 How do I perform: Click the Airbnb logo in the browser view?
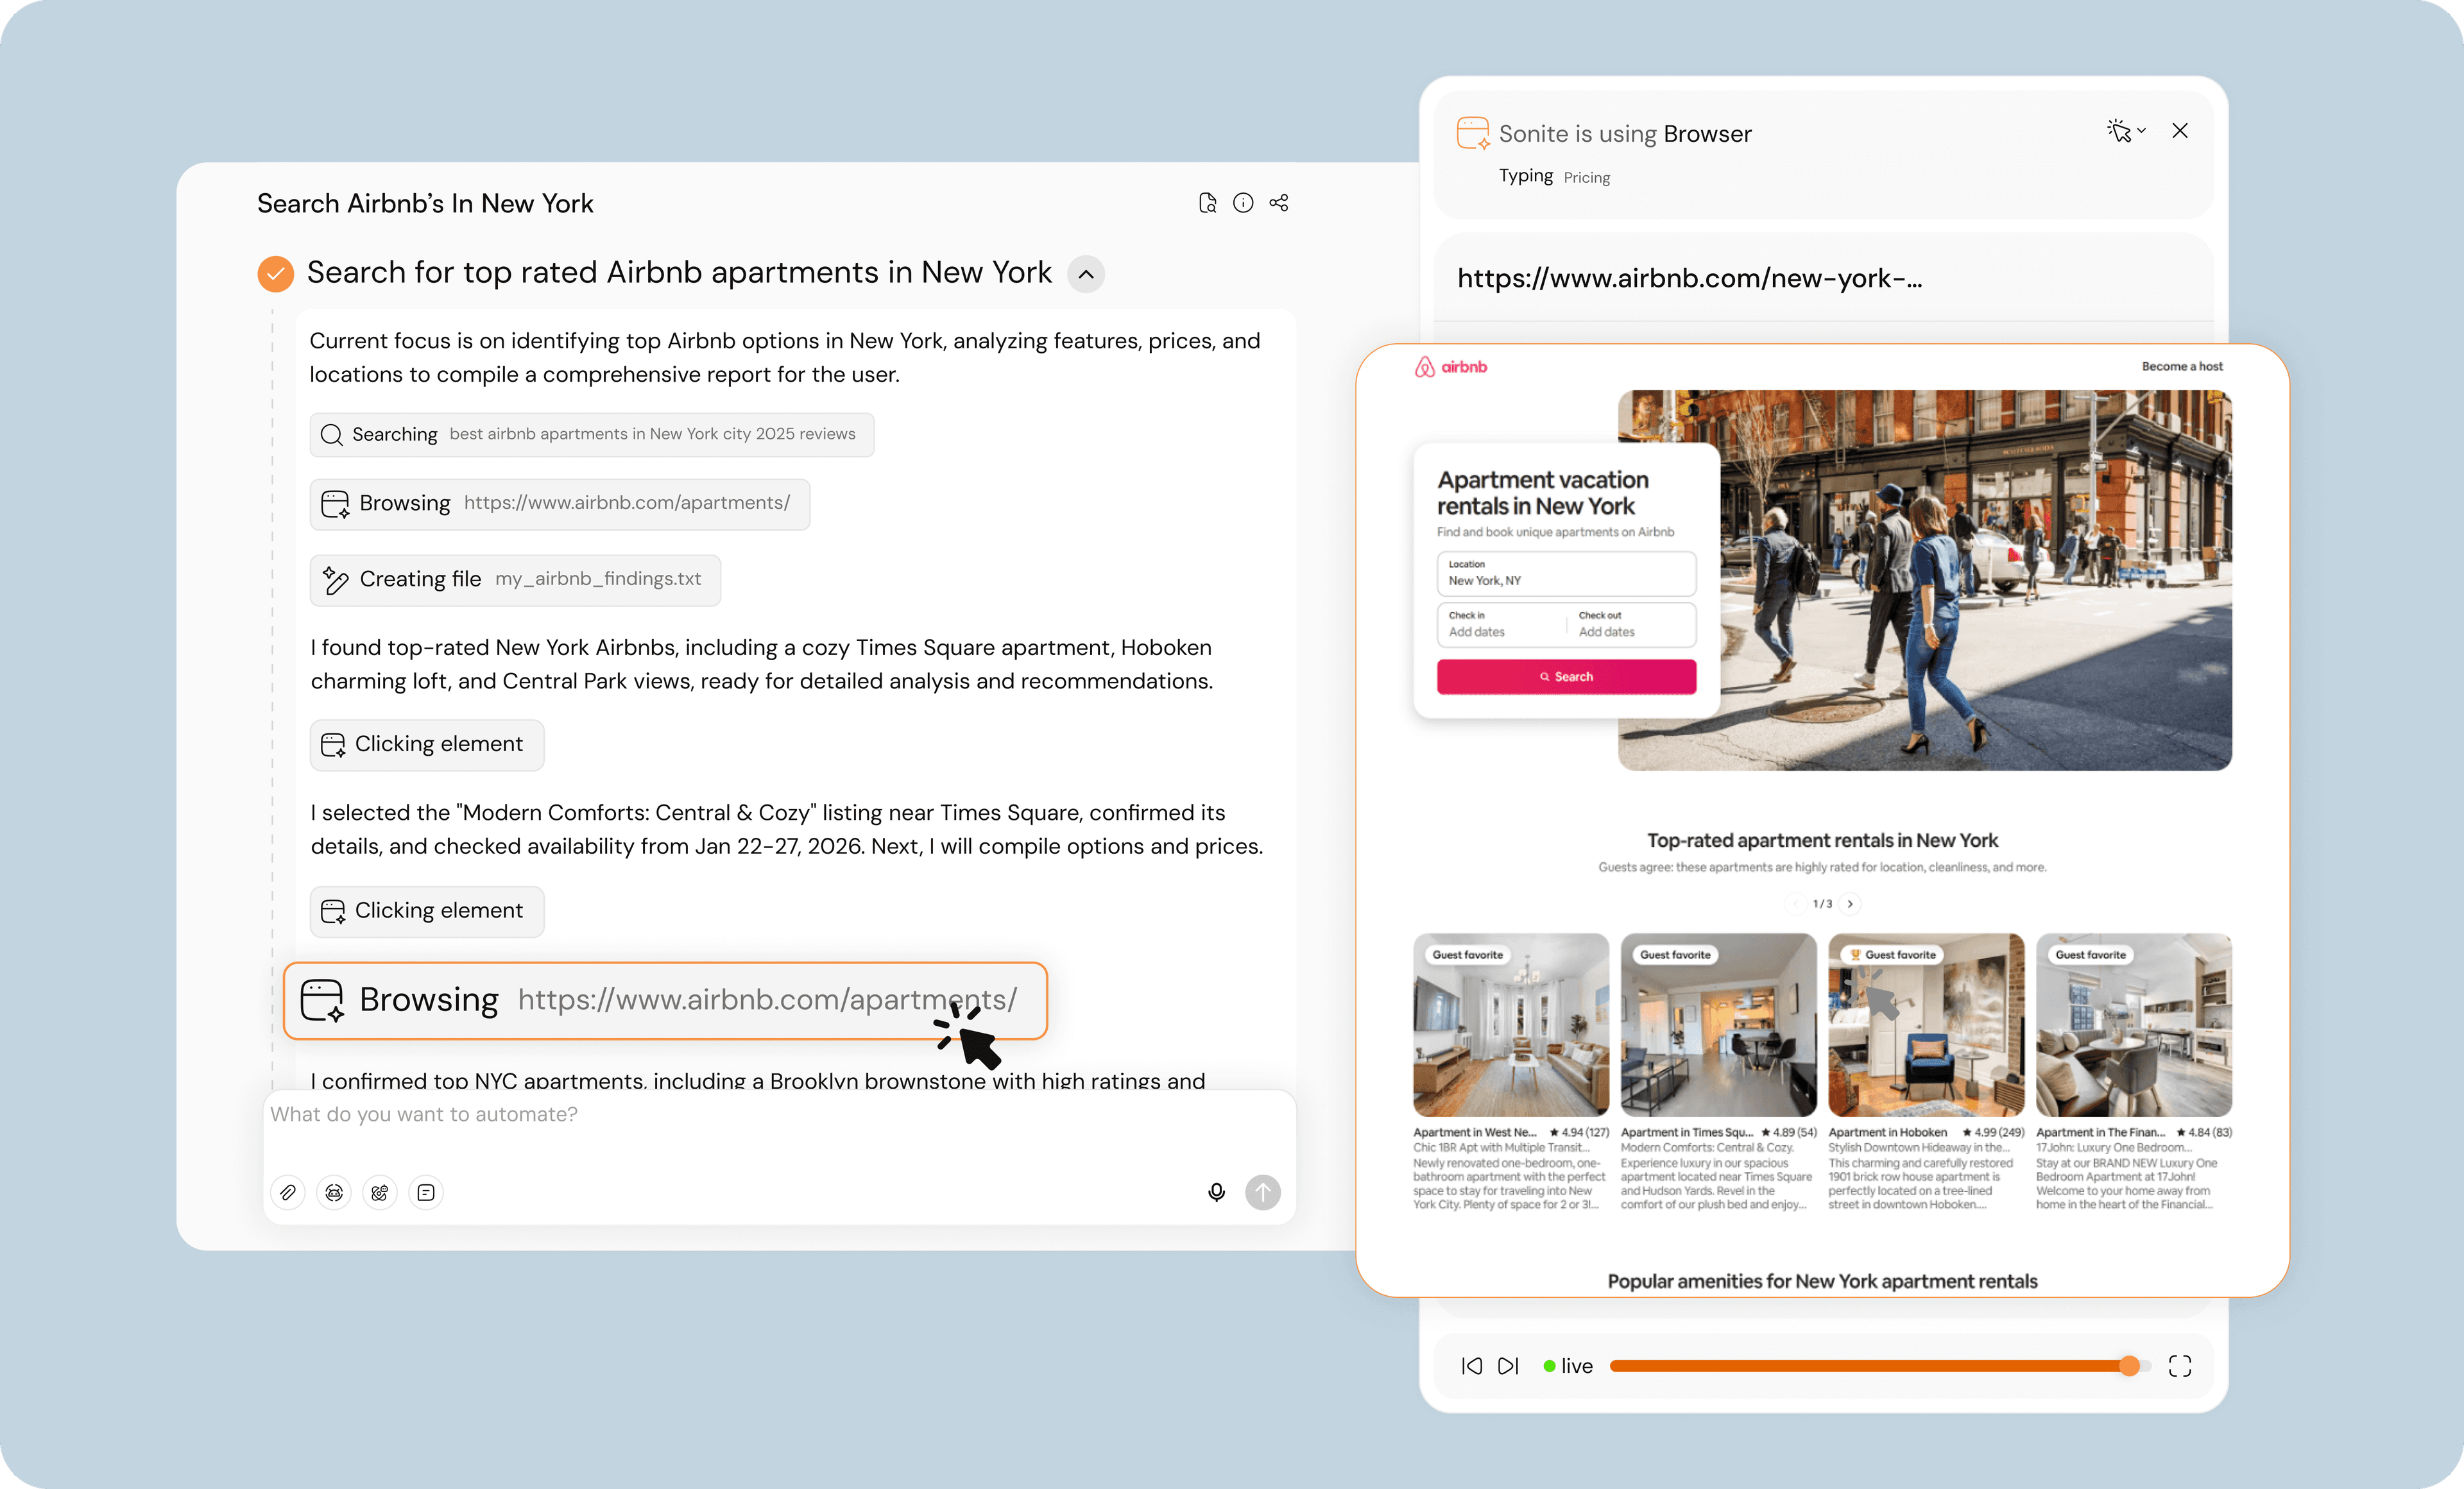tap(1450, 366)
